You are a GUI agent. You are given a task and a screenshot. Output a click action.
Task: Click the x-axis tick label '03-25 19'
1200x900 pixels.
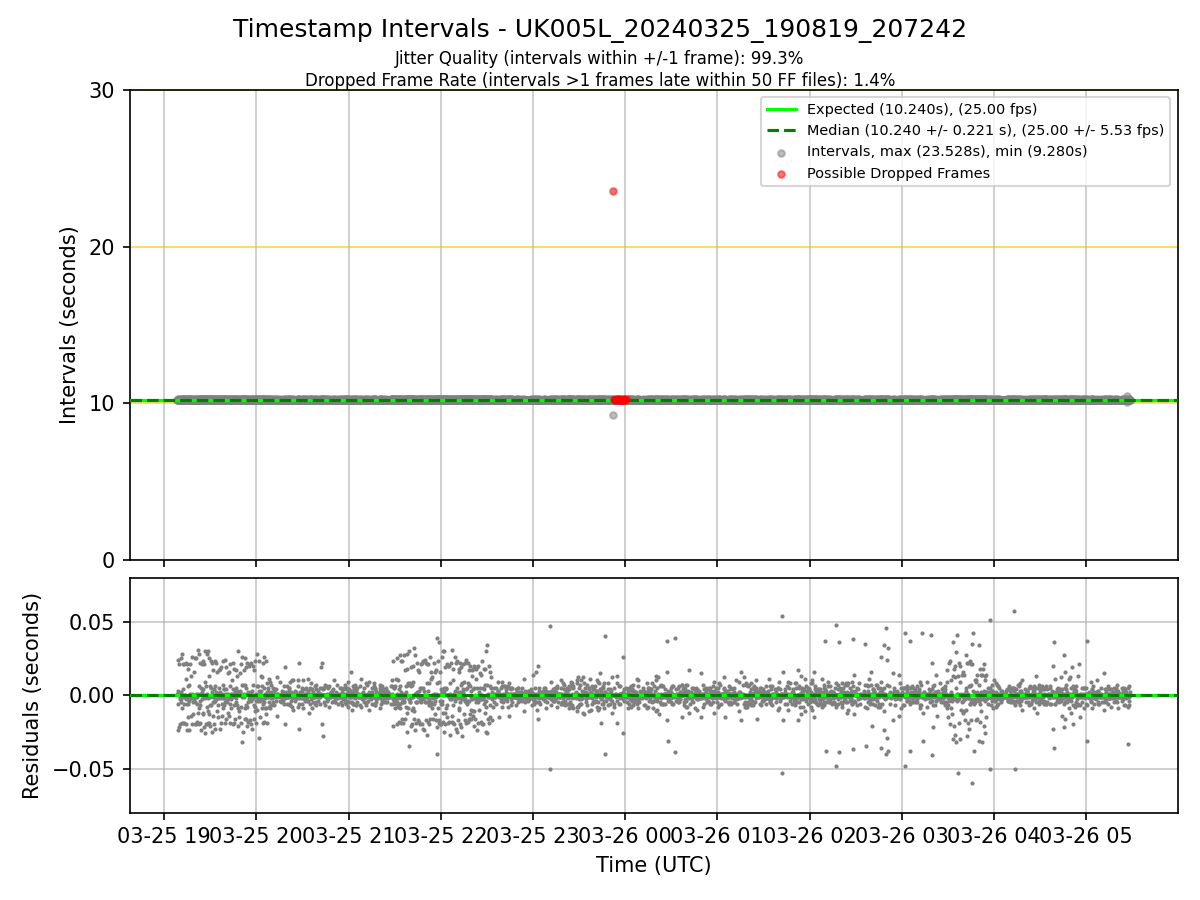click(x=164, y=836)
